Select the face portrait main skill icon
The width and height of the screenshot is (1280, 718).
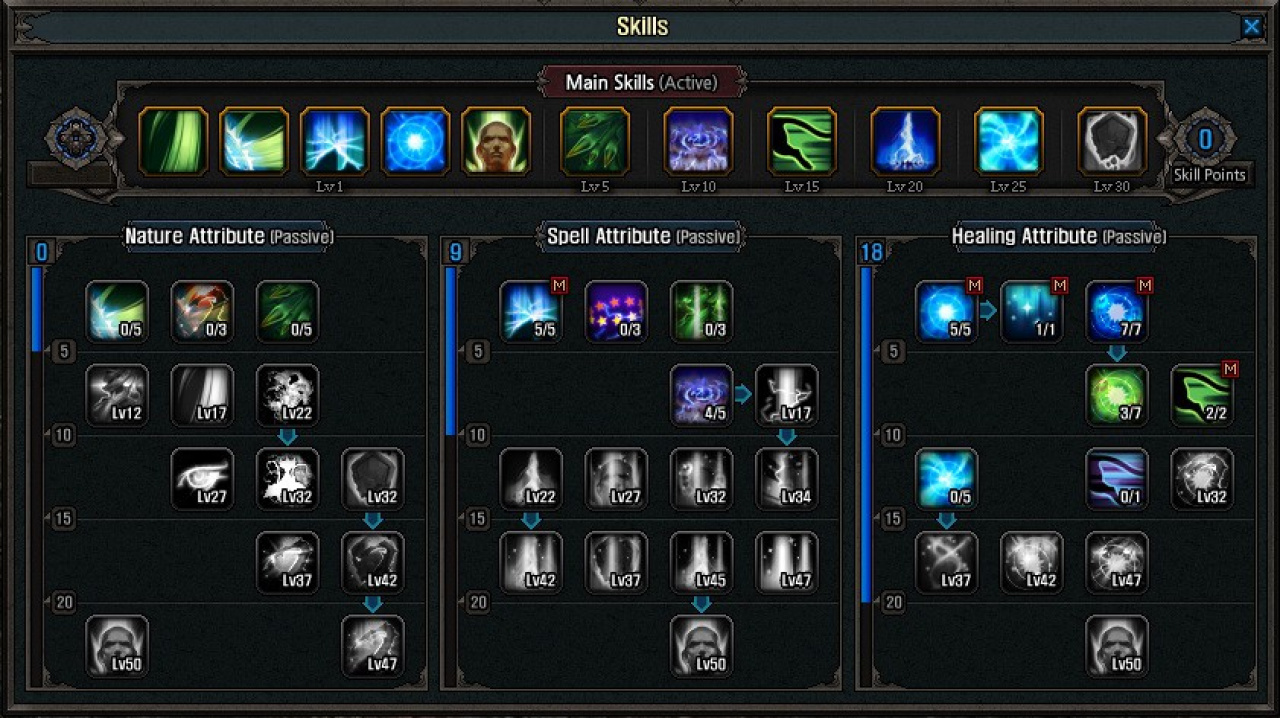tap(496, 142)
